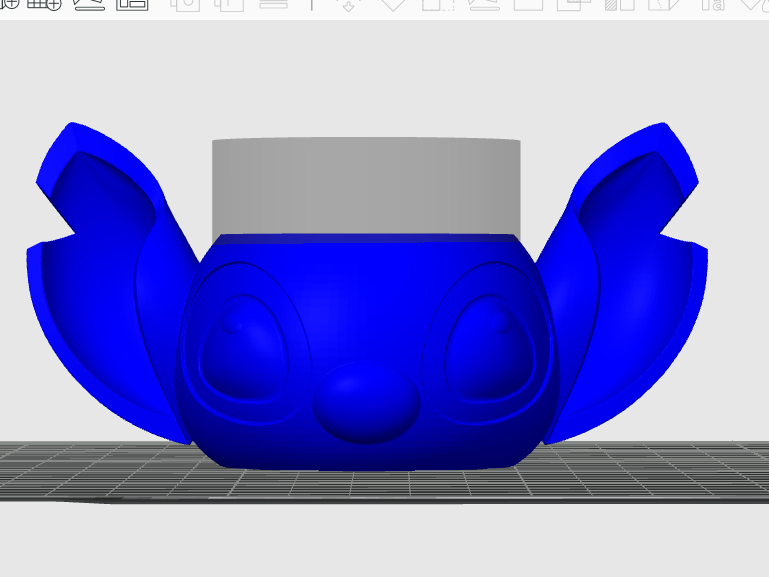The image size is (769, 577).
Task: Select the Split to parts icon
Action: (229, 4)
